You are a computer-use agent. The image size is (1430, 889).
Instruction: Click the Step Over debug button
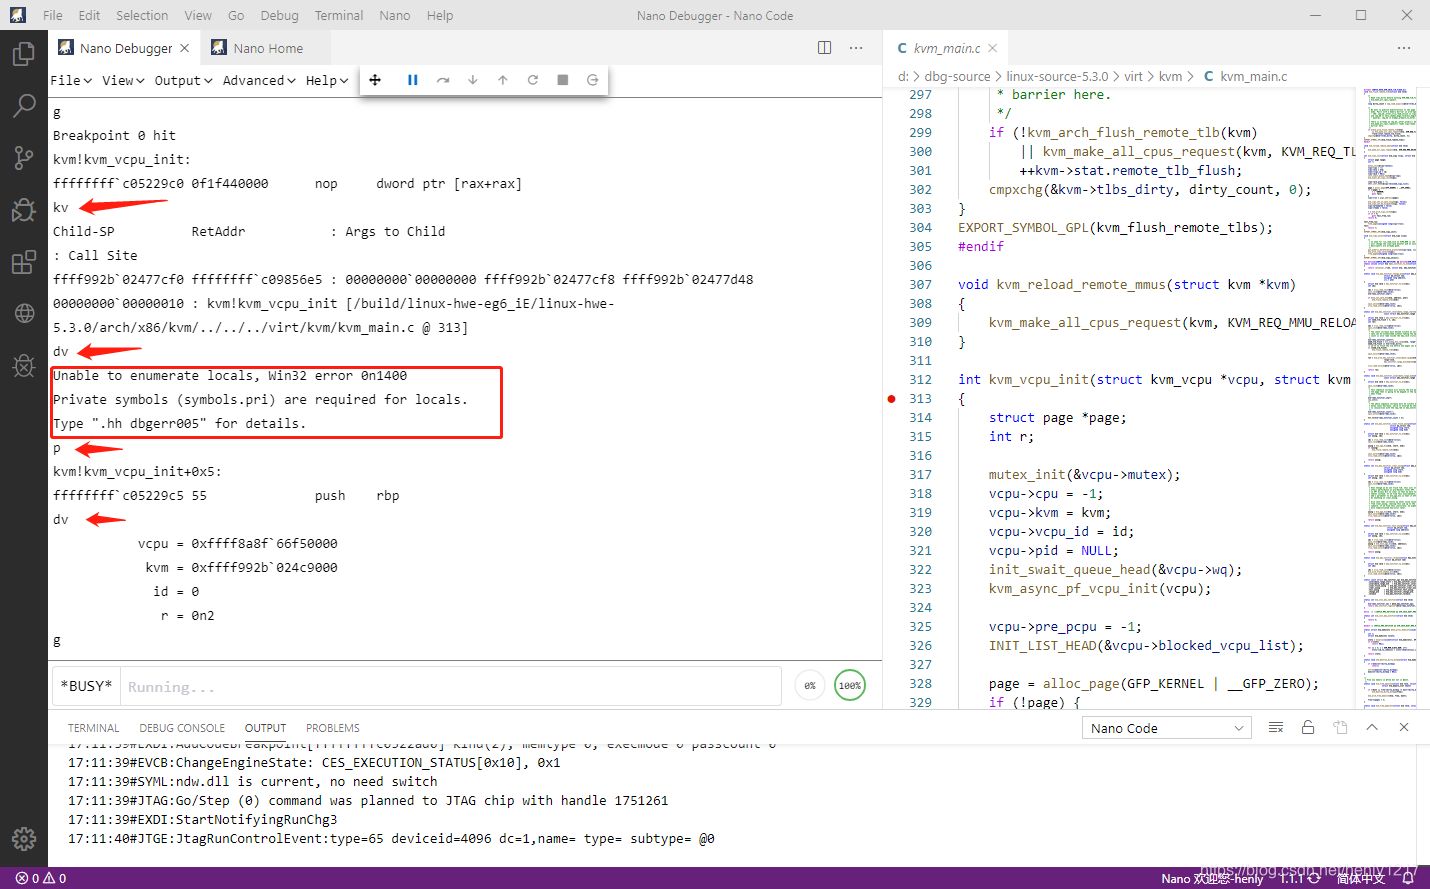[x=442, y=80]
